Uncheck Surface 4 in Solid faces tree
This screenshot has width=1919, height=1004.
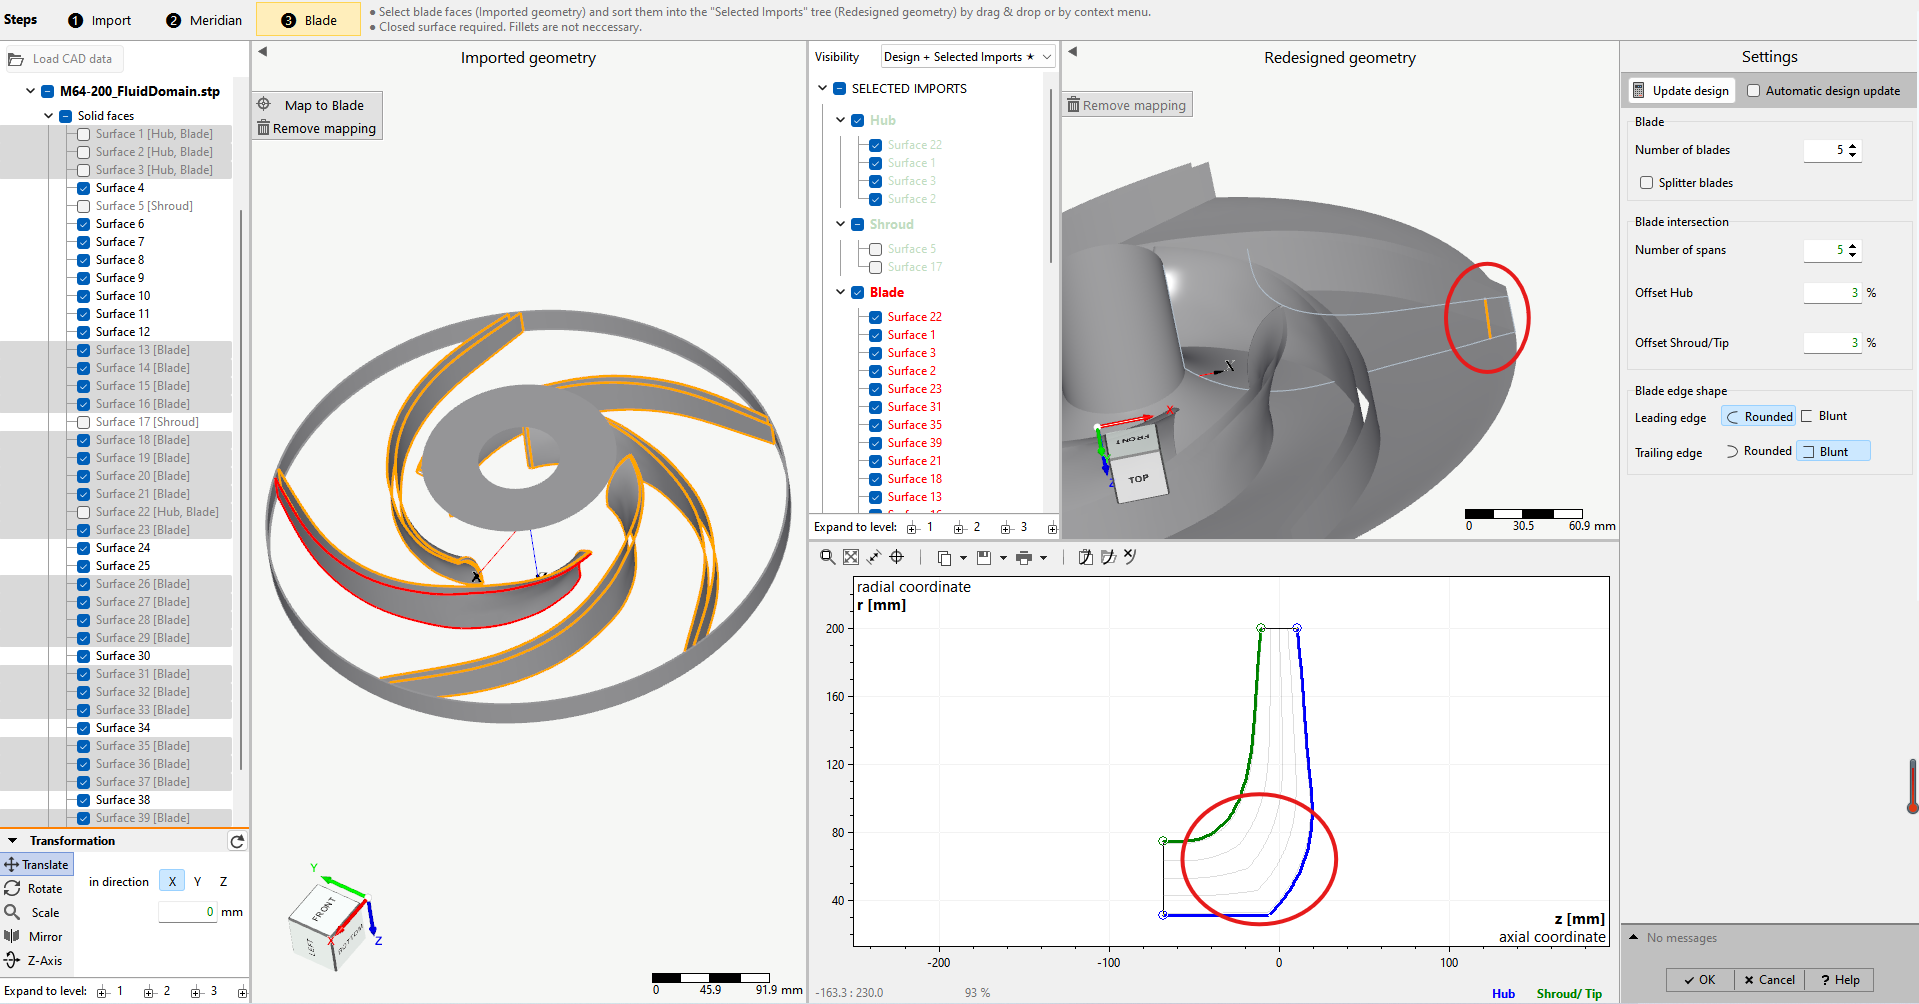84,188
